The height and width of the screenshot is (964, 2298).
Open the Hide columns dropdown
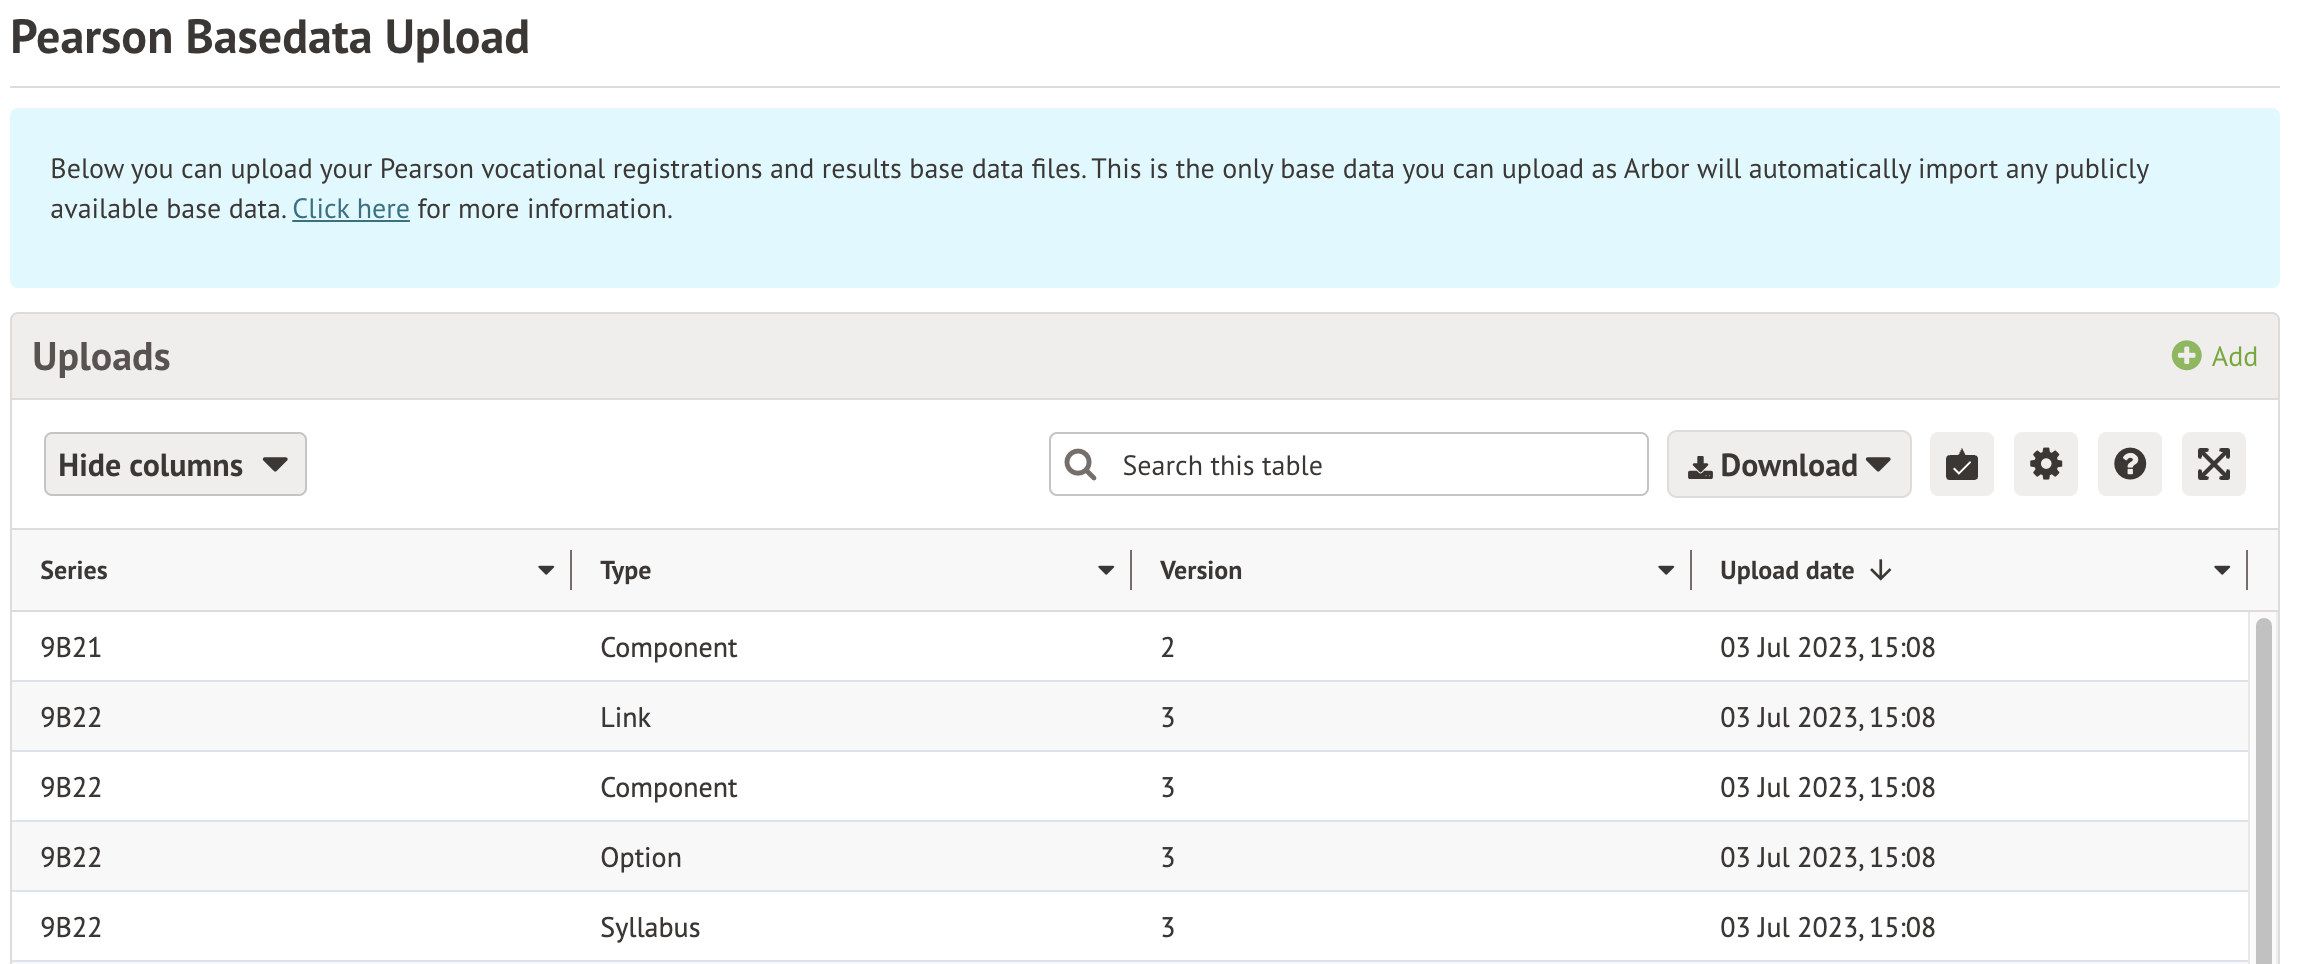click(x=175, y=465)
